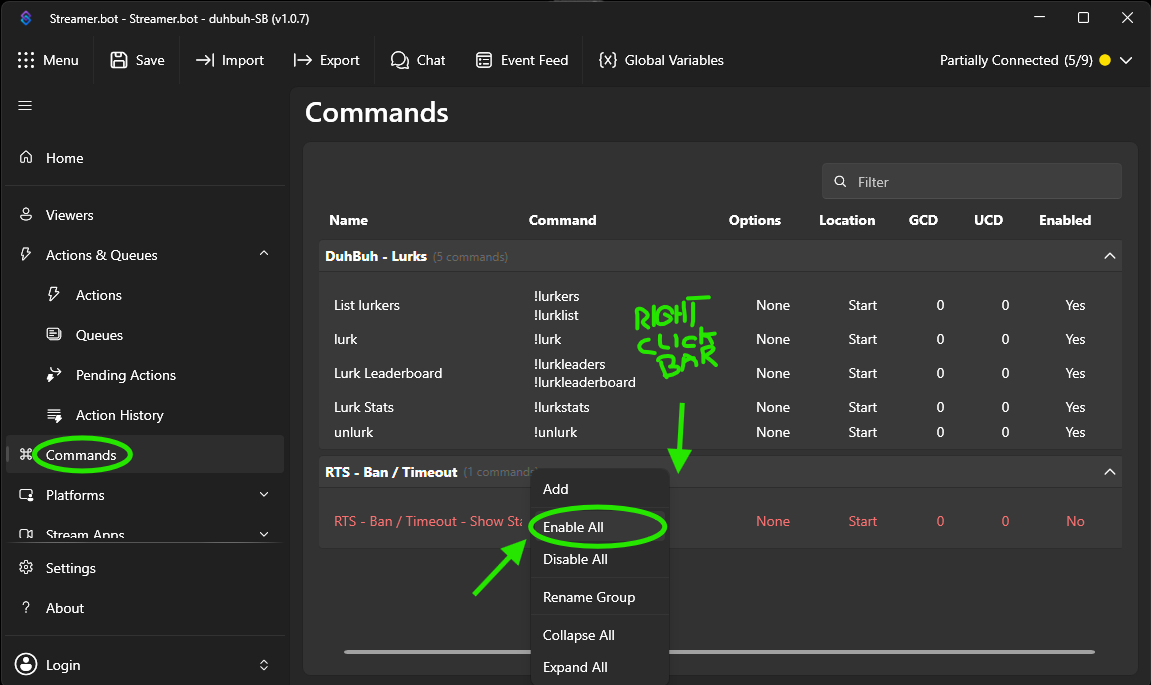Click the Login user avatar icon

(x=26, y=664)
